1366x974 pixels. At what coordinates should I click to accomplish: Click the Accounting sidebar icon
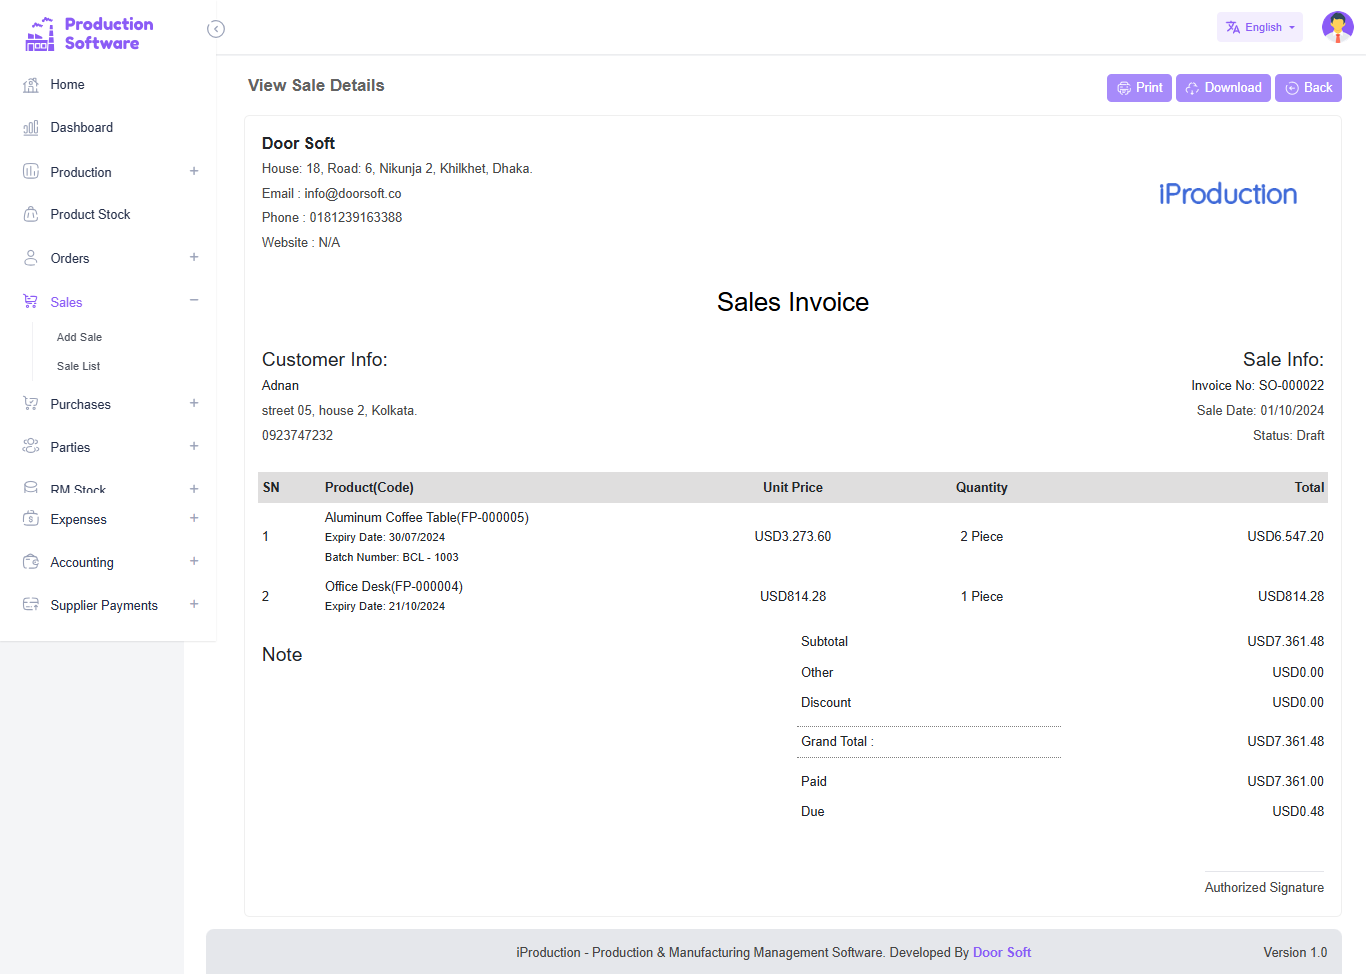30,561
